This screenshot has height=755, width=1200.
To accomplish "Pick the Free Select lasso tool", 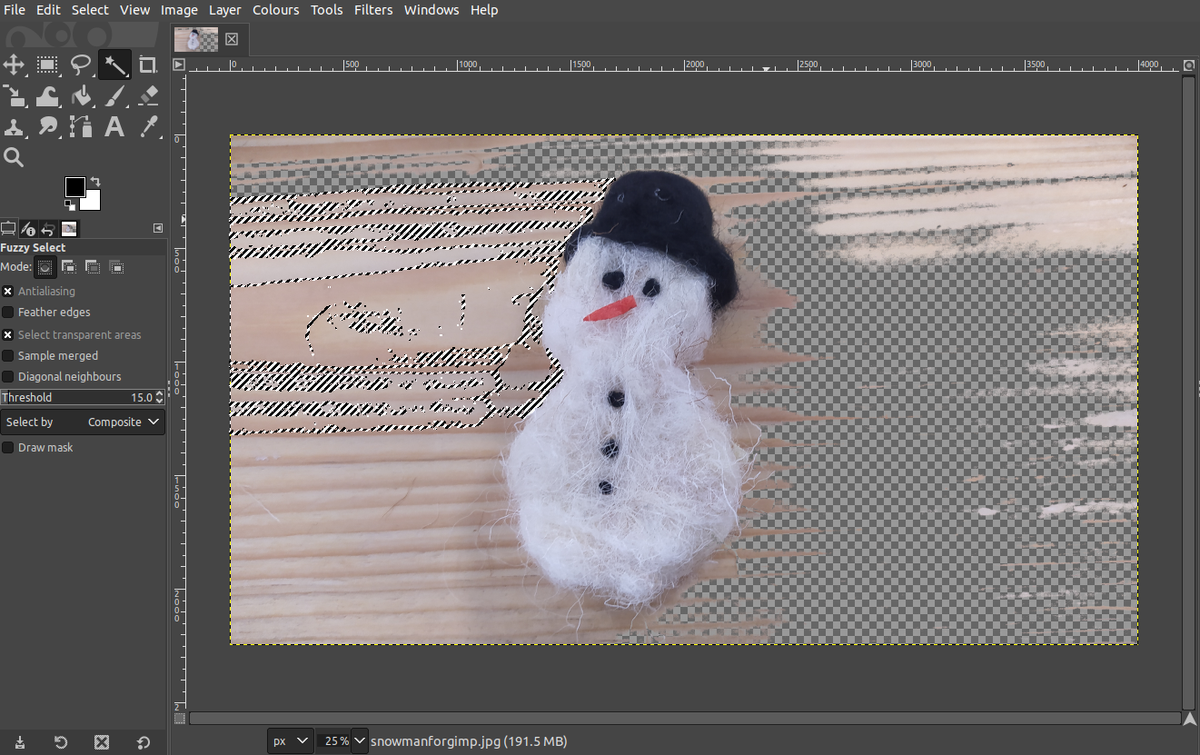I will (x=80, y=65).
